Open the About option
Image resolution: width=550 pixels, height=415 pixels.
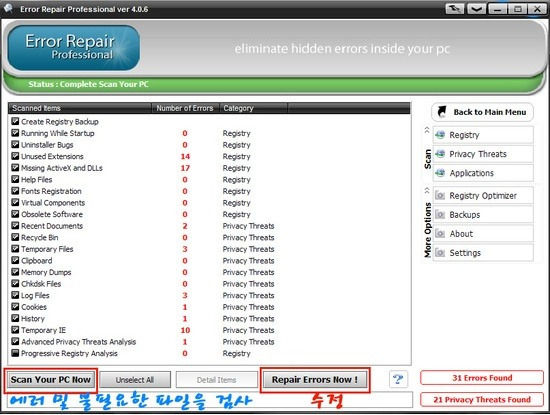click(x=483, y=233)
